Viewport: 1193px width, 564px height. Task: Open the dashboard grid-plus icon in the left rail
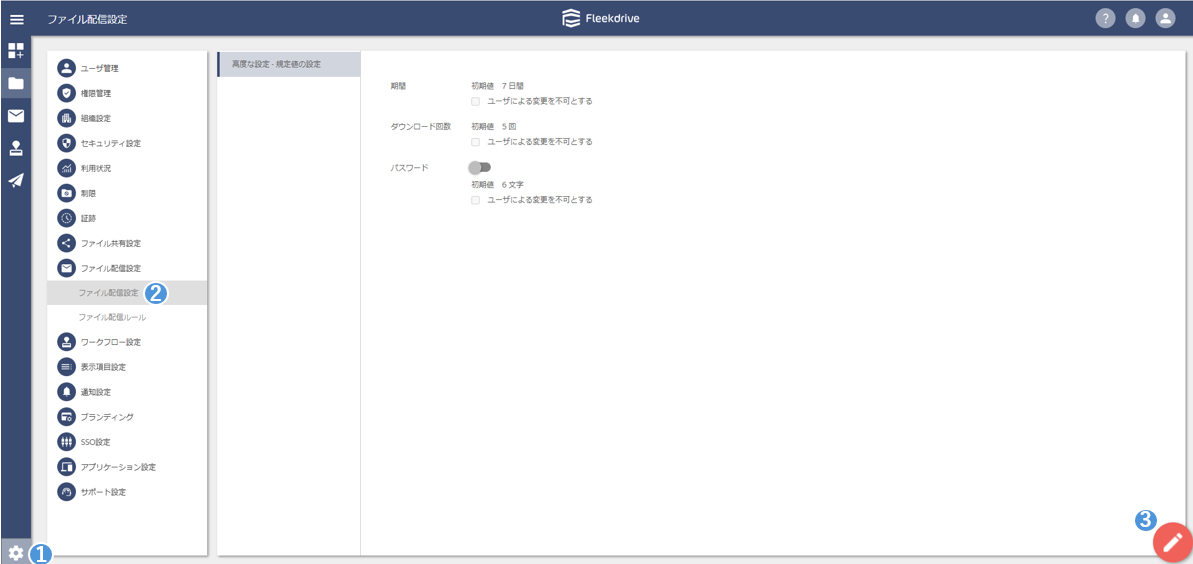coord(16,51)
